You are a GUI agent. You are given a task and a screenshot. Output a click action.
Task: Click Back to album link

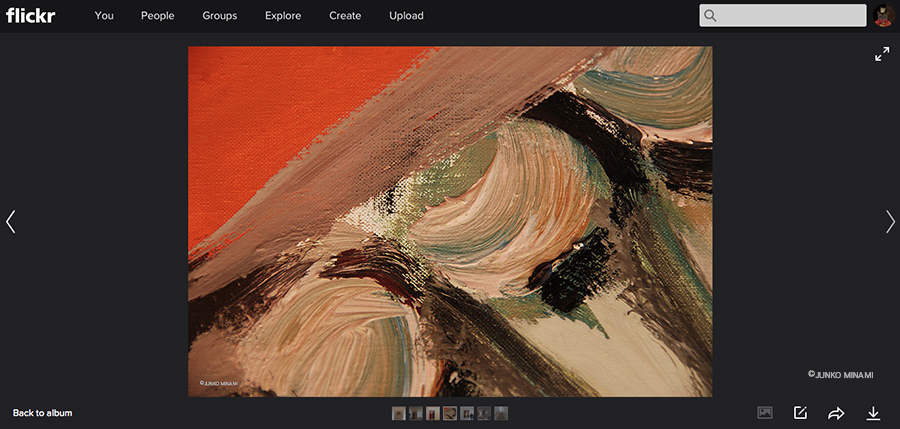click(42, 413)
